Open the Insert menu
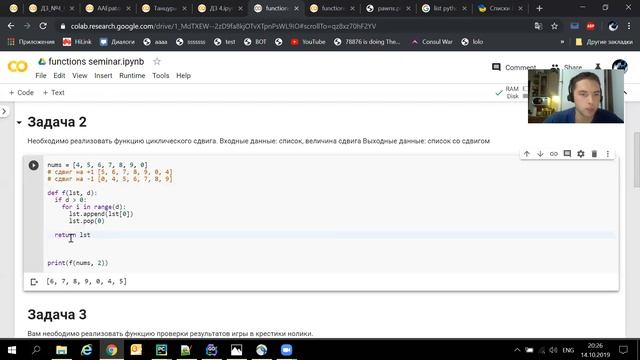 103,76
